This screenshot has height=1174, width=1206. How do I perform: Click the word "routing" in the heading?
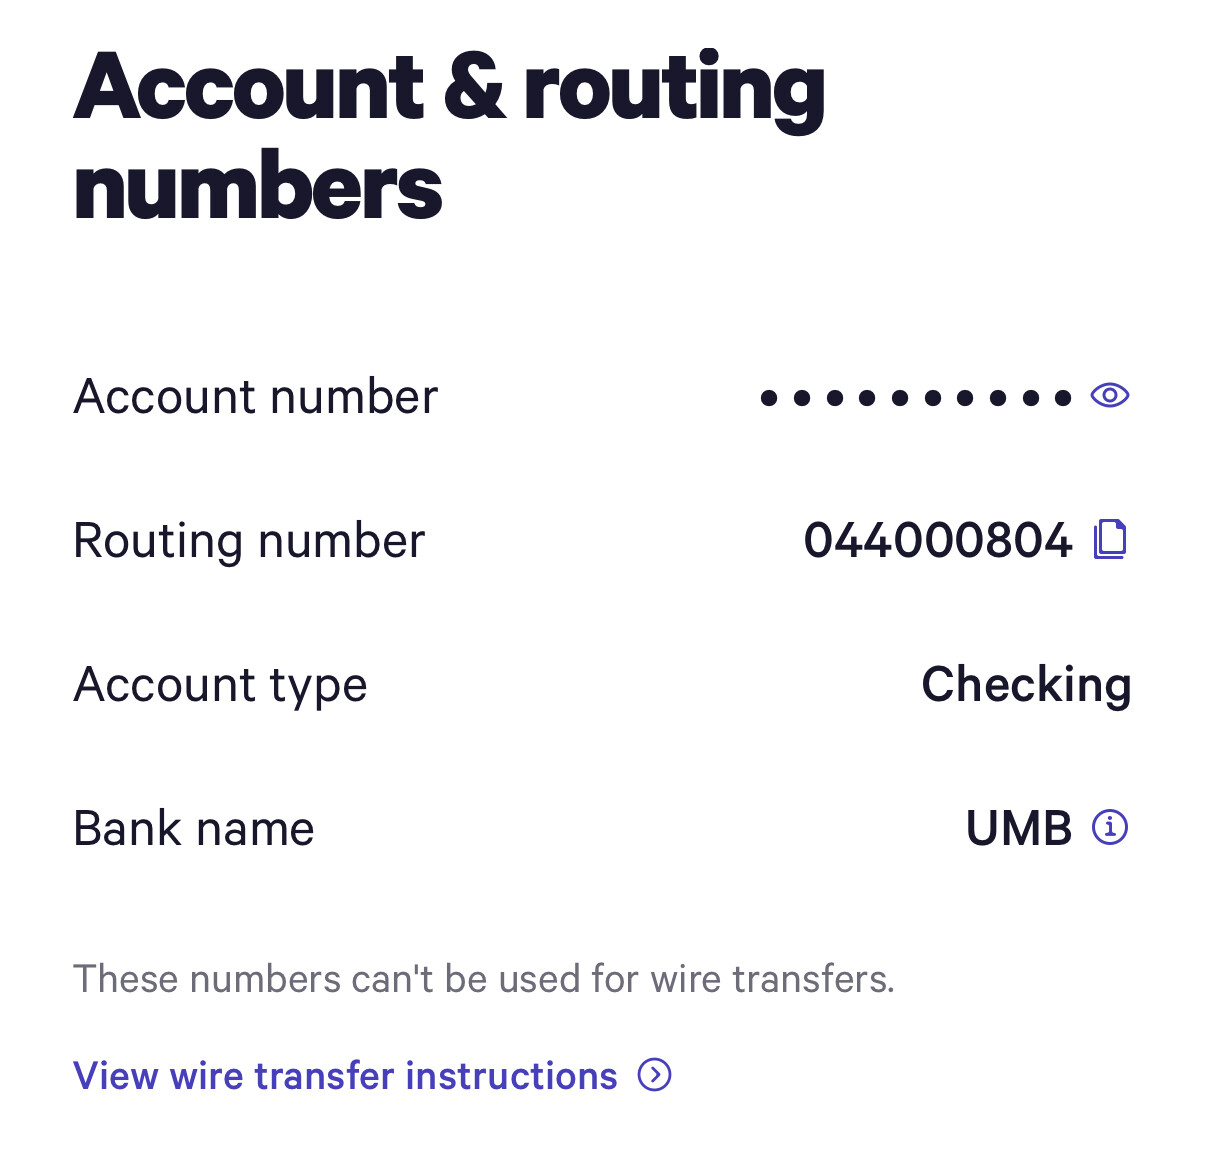pos(674,90)
